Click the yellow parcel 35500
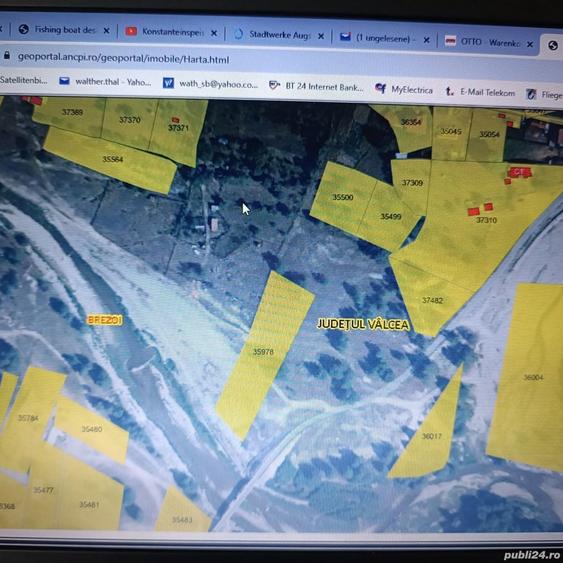Viewport: 563px width, 563px height. click(x=342, y=197)
